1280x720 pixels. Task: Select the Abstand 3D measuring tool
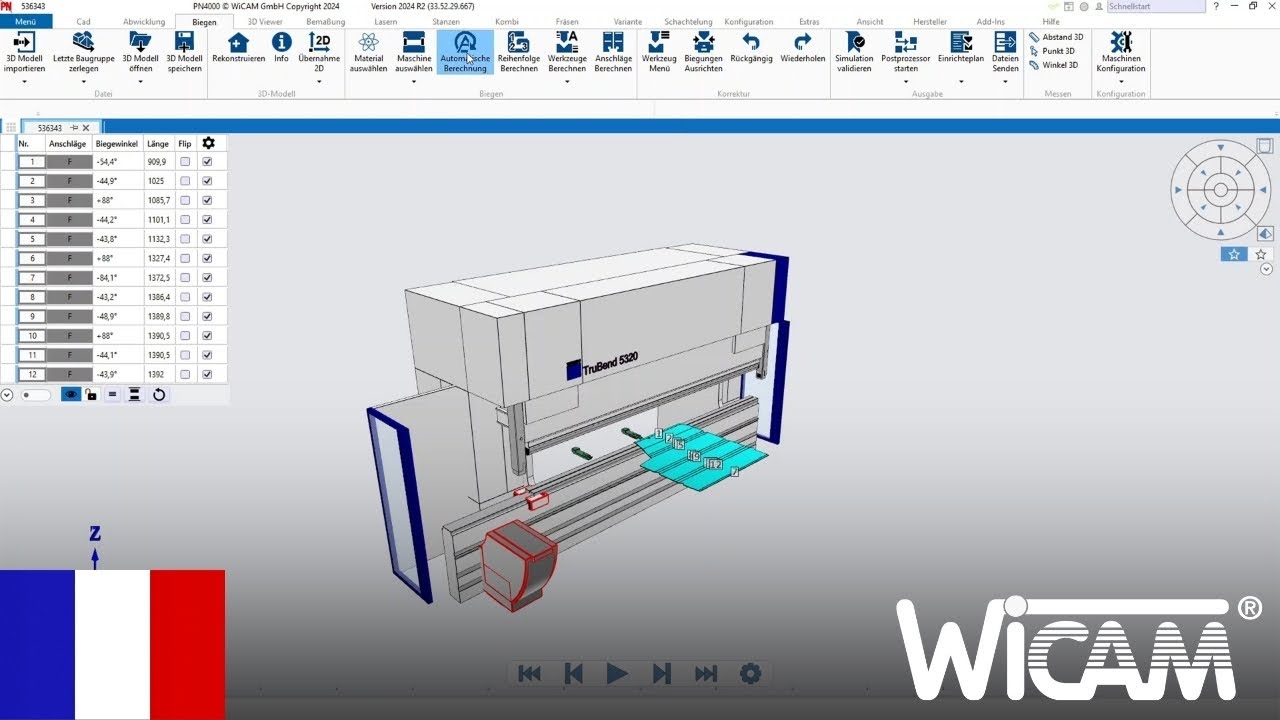pyautogui.click(x=1056, y=37)
